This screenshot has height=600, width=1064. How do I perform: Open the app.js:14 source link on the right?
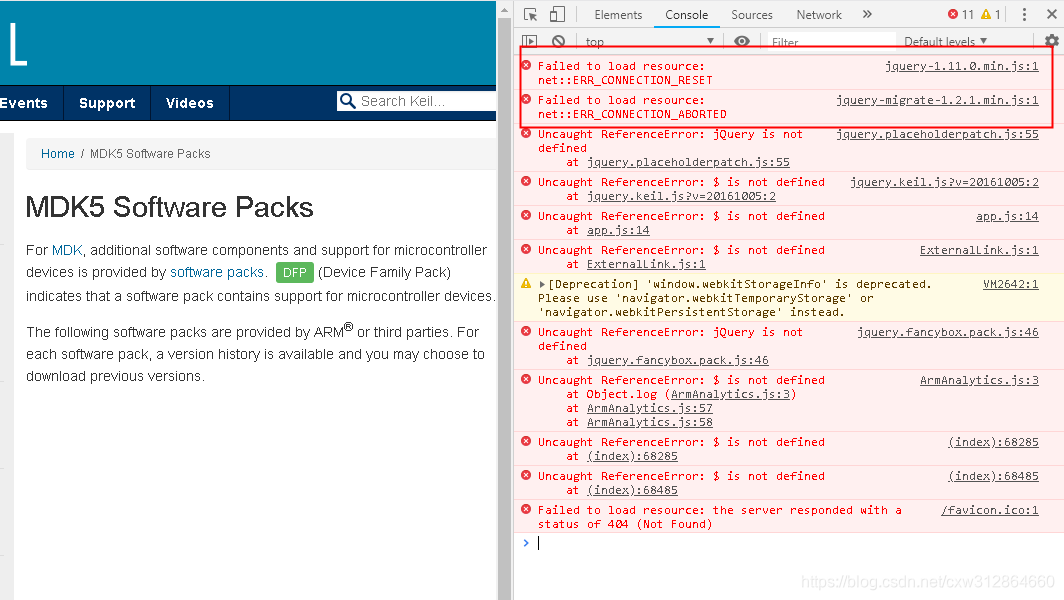pos(1007,216)
